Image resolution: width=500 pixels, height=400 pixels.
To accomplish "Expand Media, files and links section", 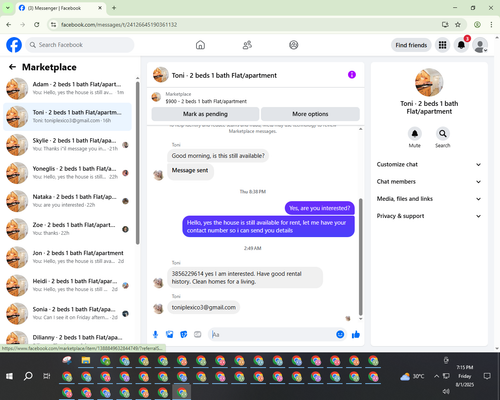I will point(429,199).
